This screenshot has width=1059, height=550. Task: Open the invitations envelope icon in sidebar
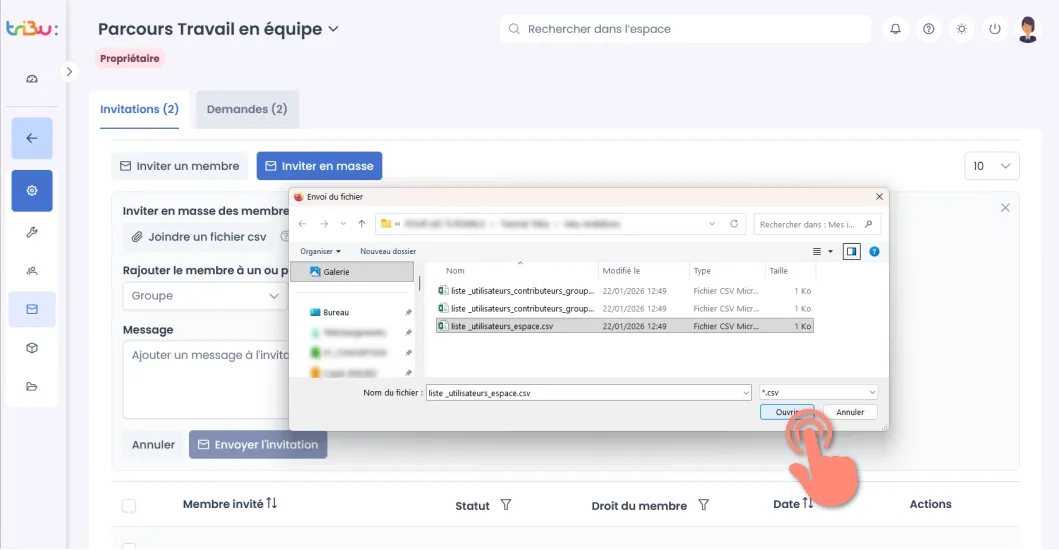(32, 309)
